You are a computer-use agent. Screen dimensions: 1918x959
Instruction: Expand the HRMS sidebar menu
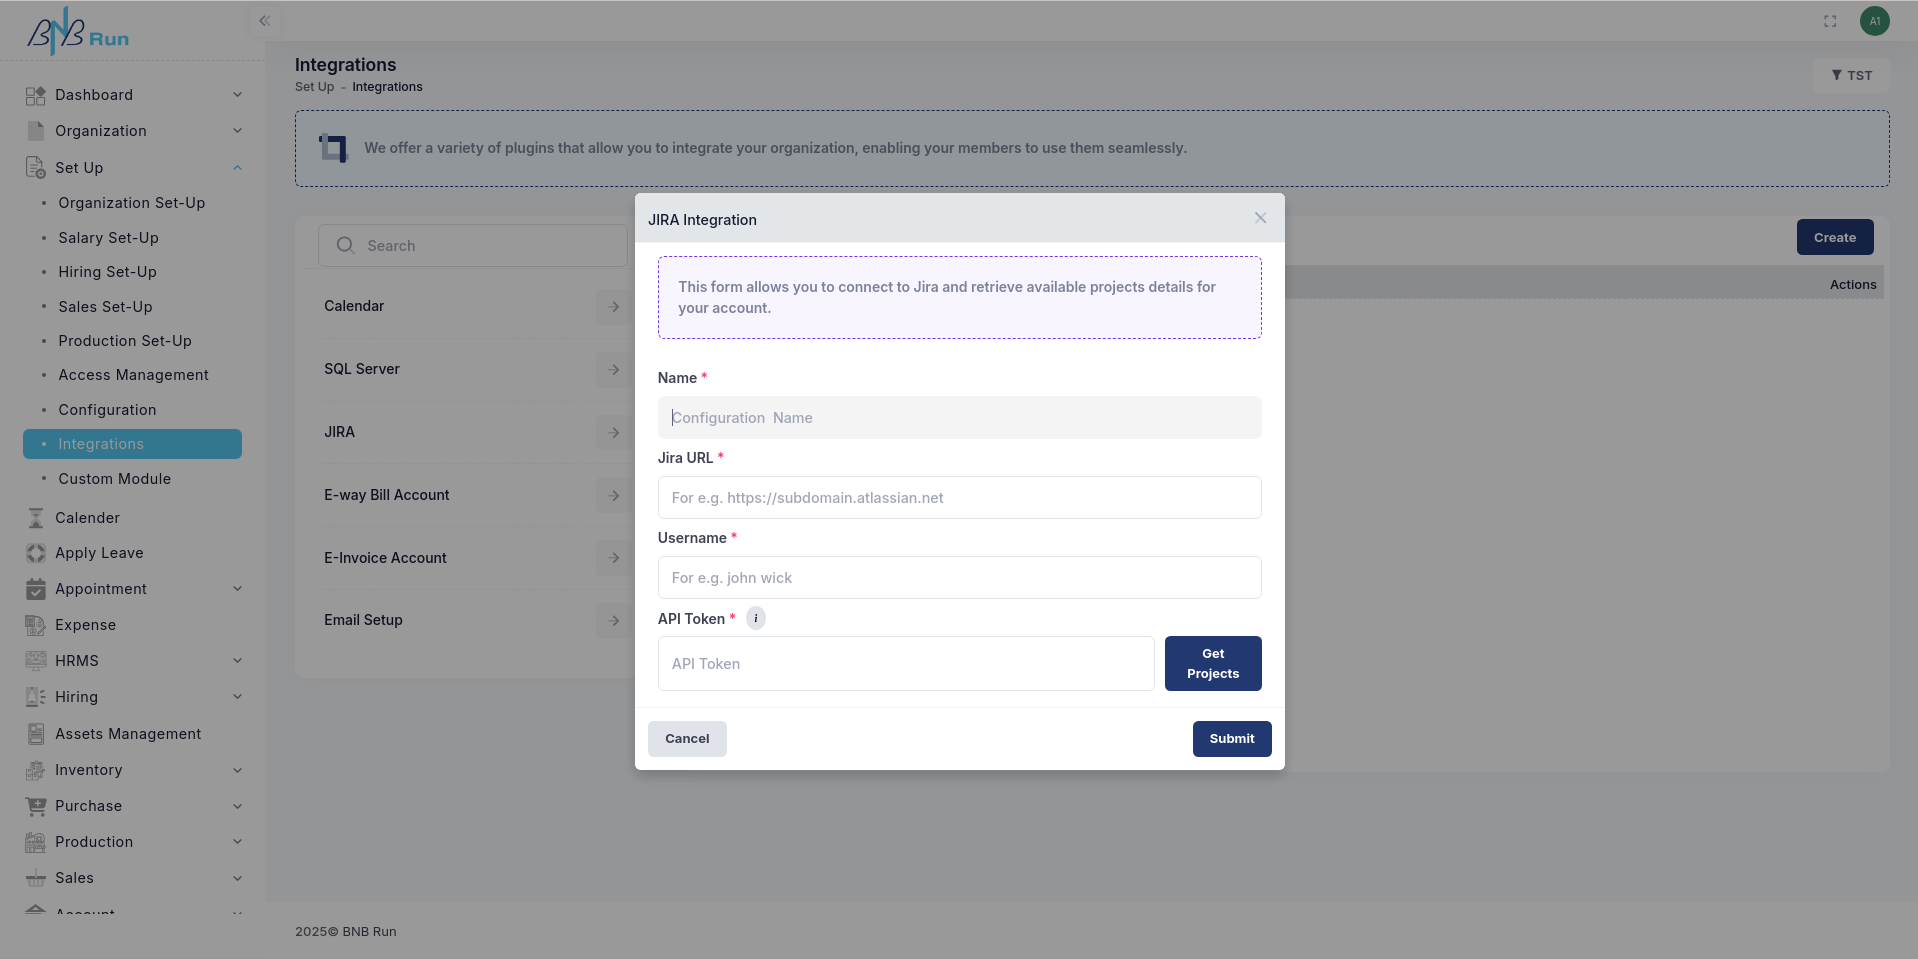(237, 661)
